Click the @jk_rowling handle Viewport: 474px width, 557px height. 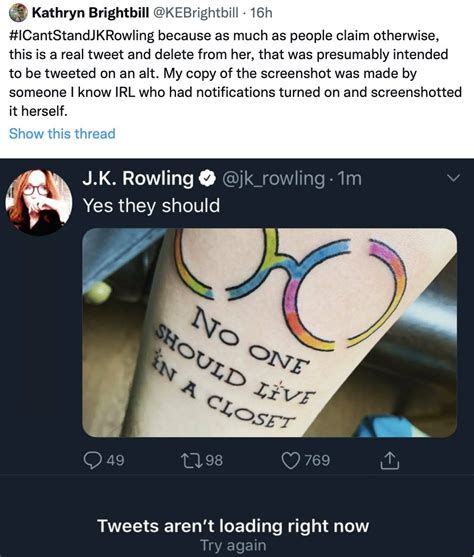(273, 178)
